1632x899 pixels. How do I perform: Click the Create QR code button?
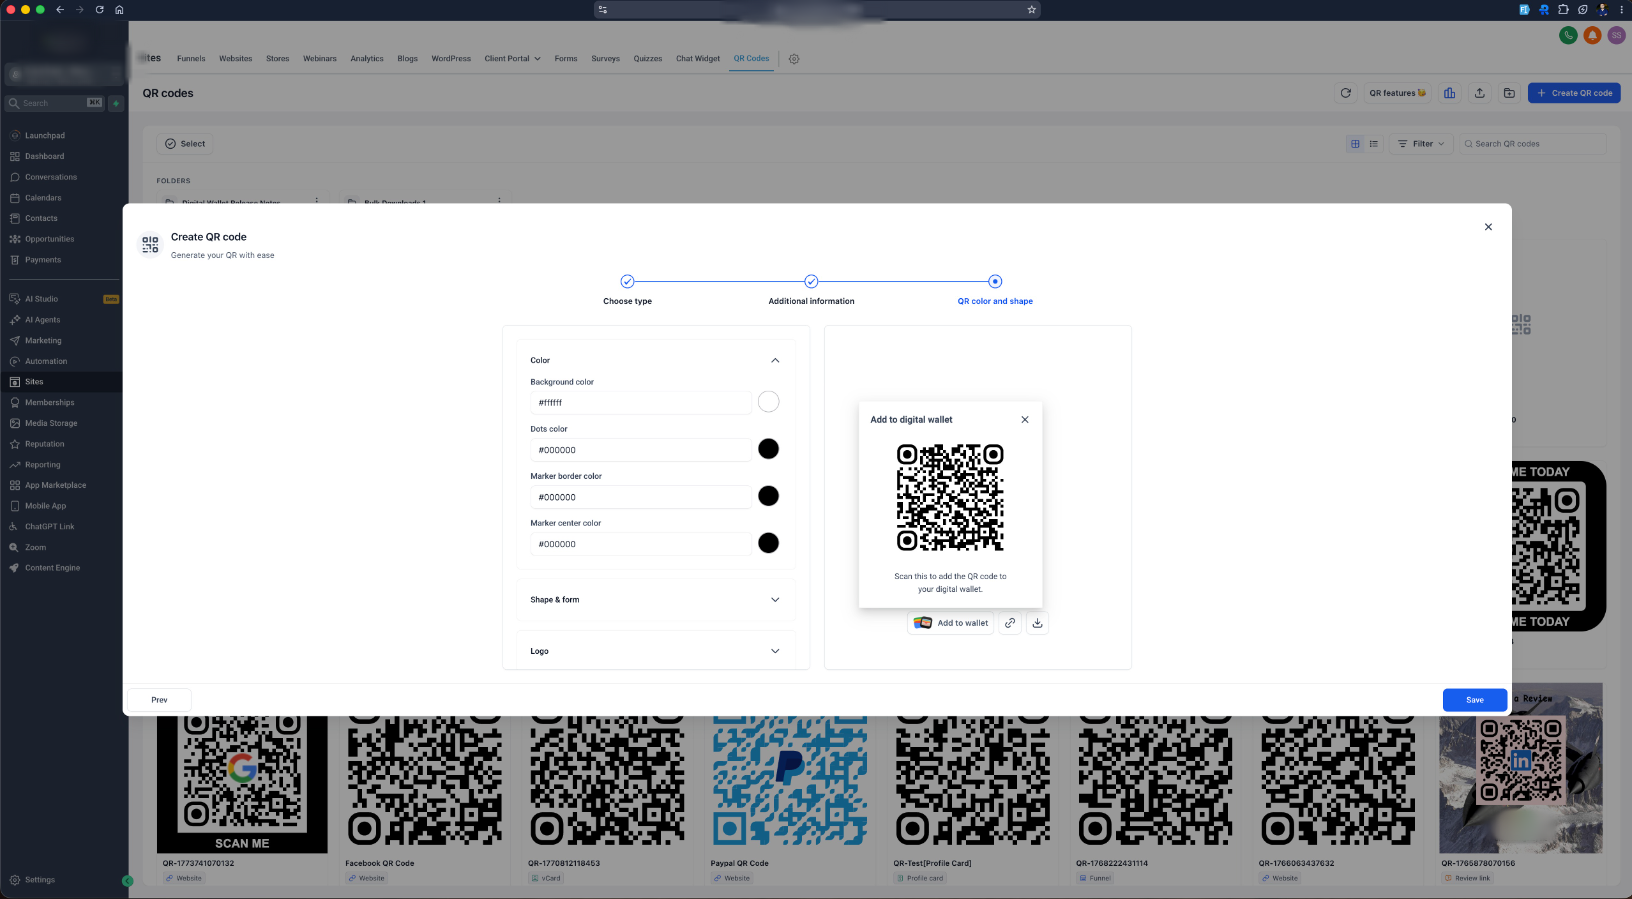[1574, 93]
